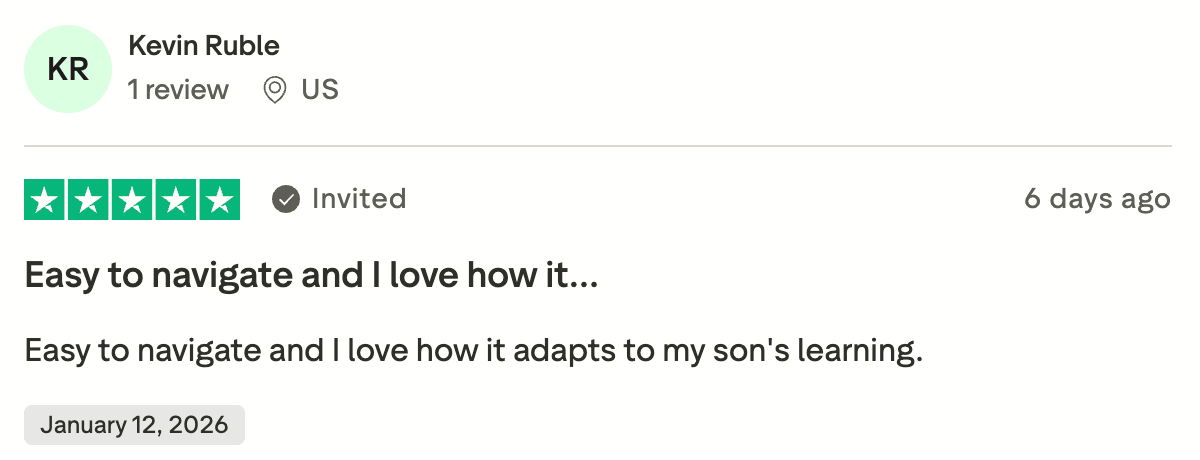Click the location pin icon
This screenshot has height=460, width=1200.
tap(274, 90)
